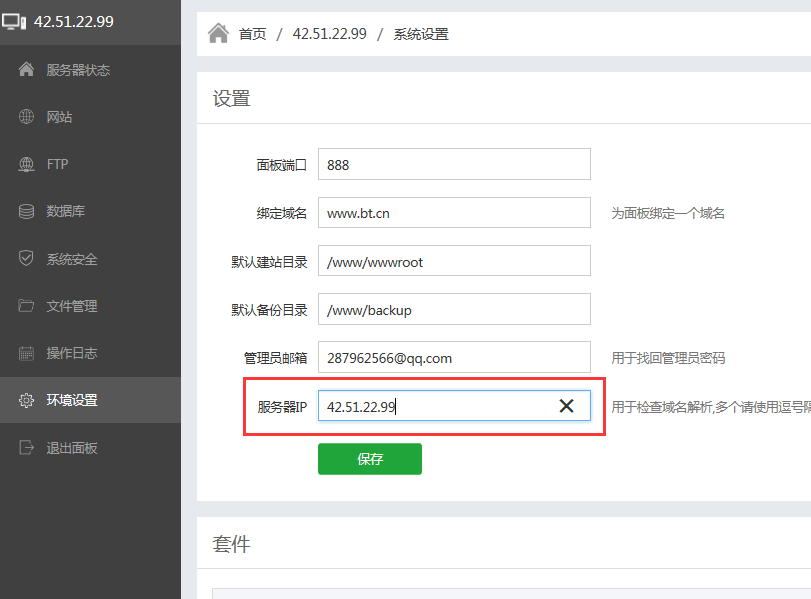The image size is (811, 599).
Task: Open 首页 breadcrumb link
Action: (x=252, y=34)
